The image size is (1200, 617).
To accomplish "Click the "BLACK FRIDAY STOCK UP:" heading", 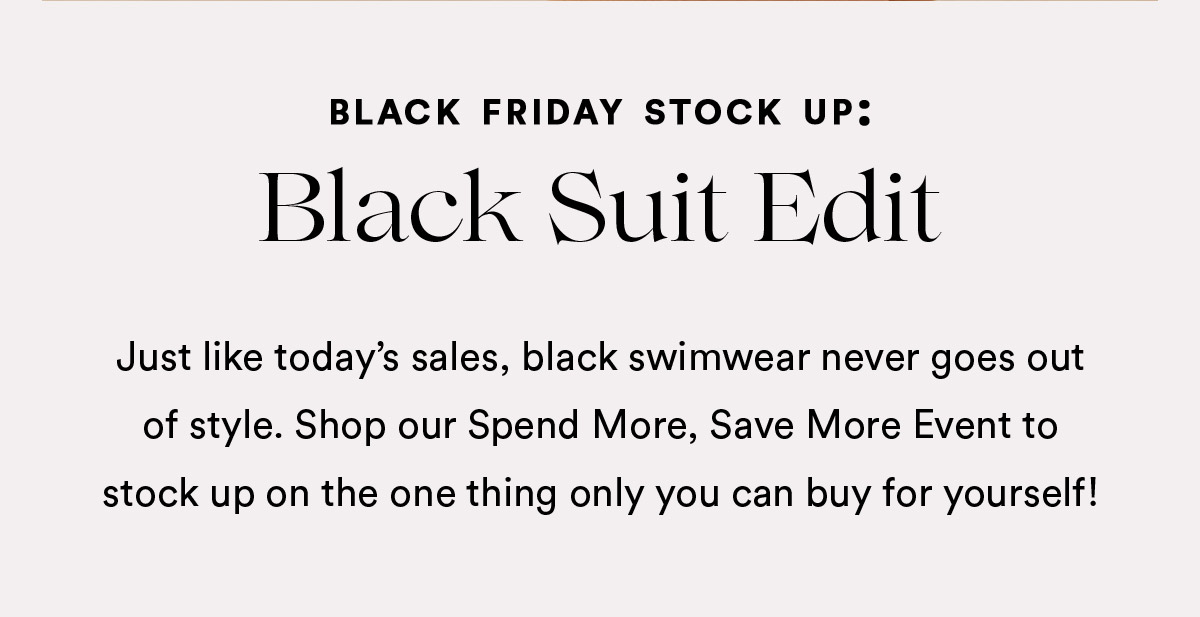I will click(x=601, y=113).
